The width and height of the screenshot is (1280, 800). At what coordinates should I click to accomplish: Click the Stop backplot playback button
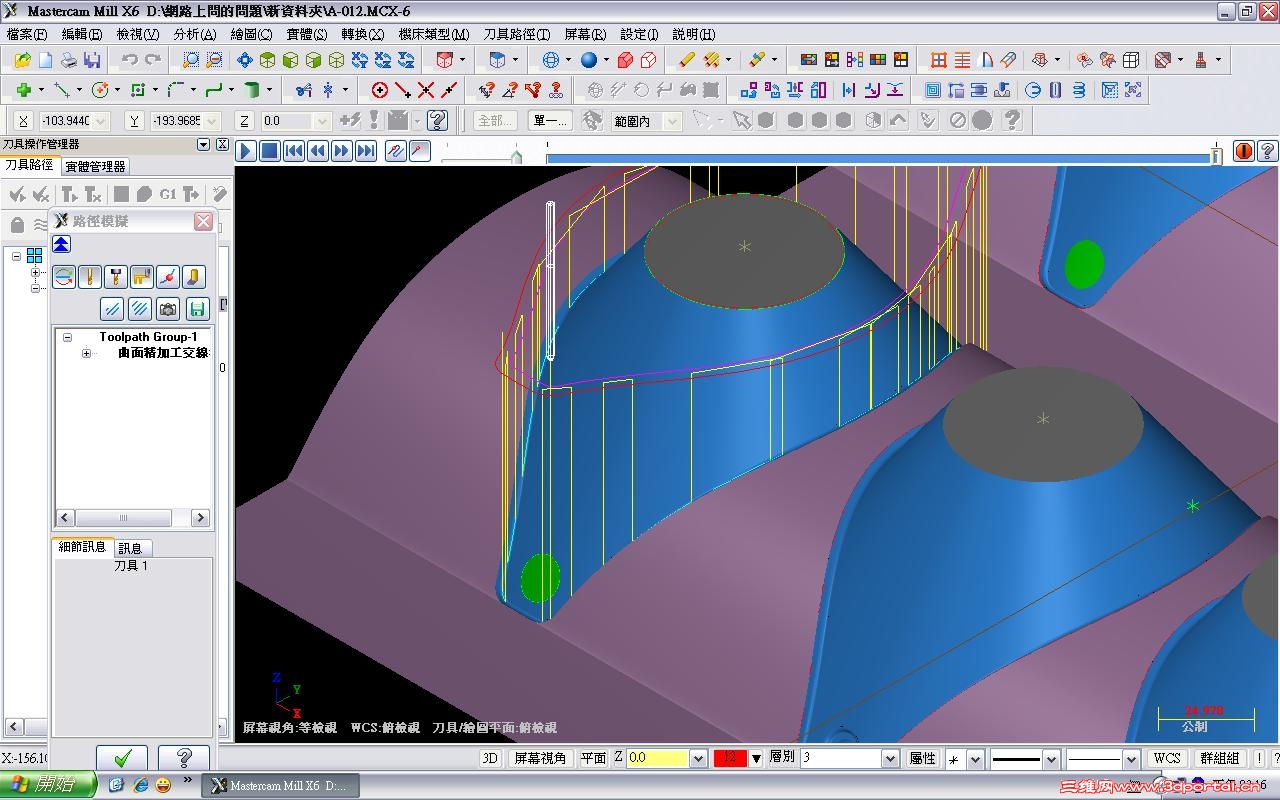[270, 151]
